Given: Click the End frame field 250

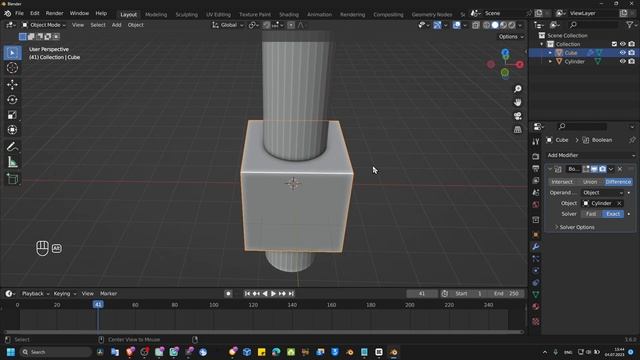Looking at the screenshot, I should click(x=506, y=293).
